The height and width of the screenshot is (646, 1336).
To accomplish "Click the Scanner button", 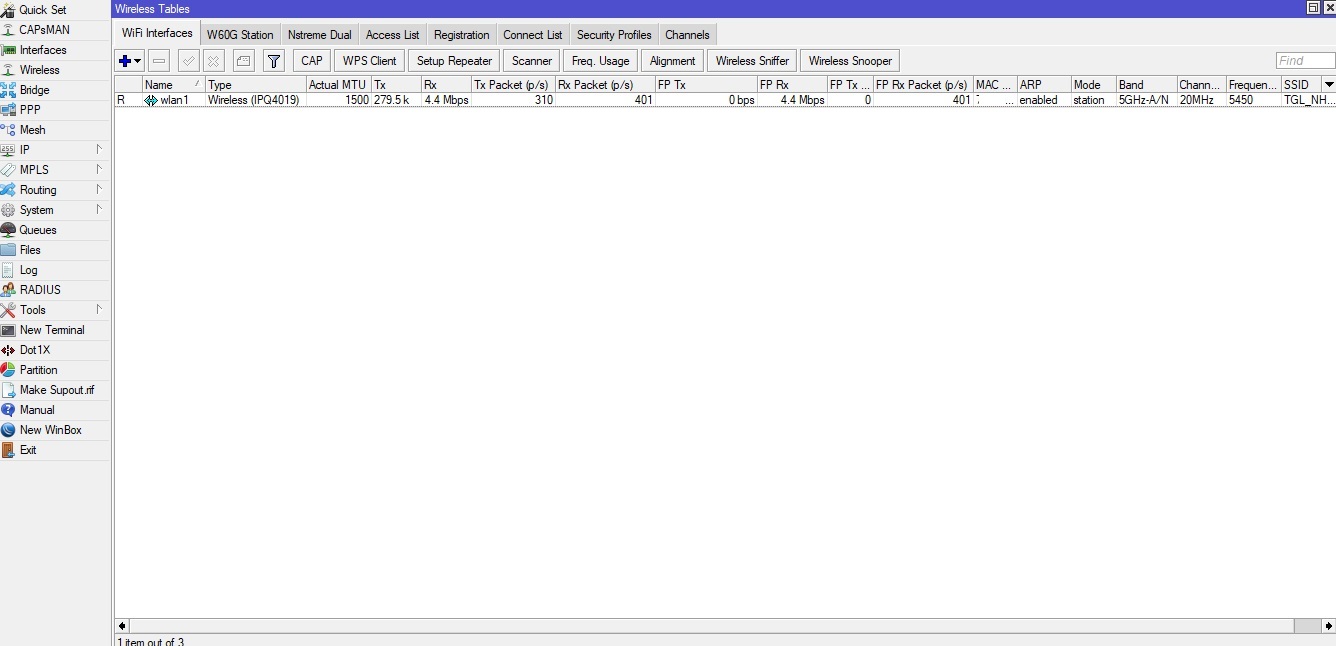I will point(531,61).
